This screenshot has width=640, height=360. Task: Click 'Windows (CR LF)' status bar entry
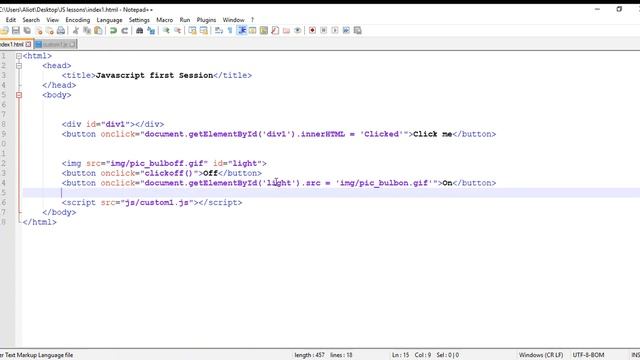point(541,355)
